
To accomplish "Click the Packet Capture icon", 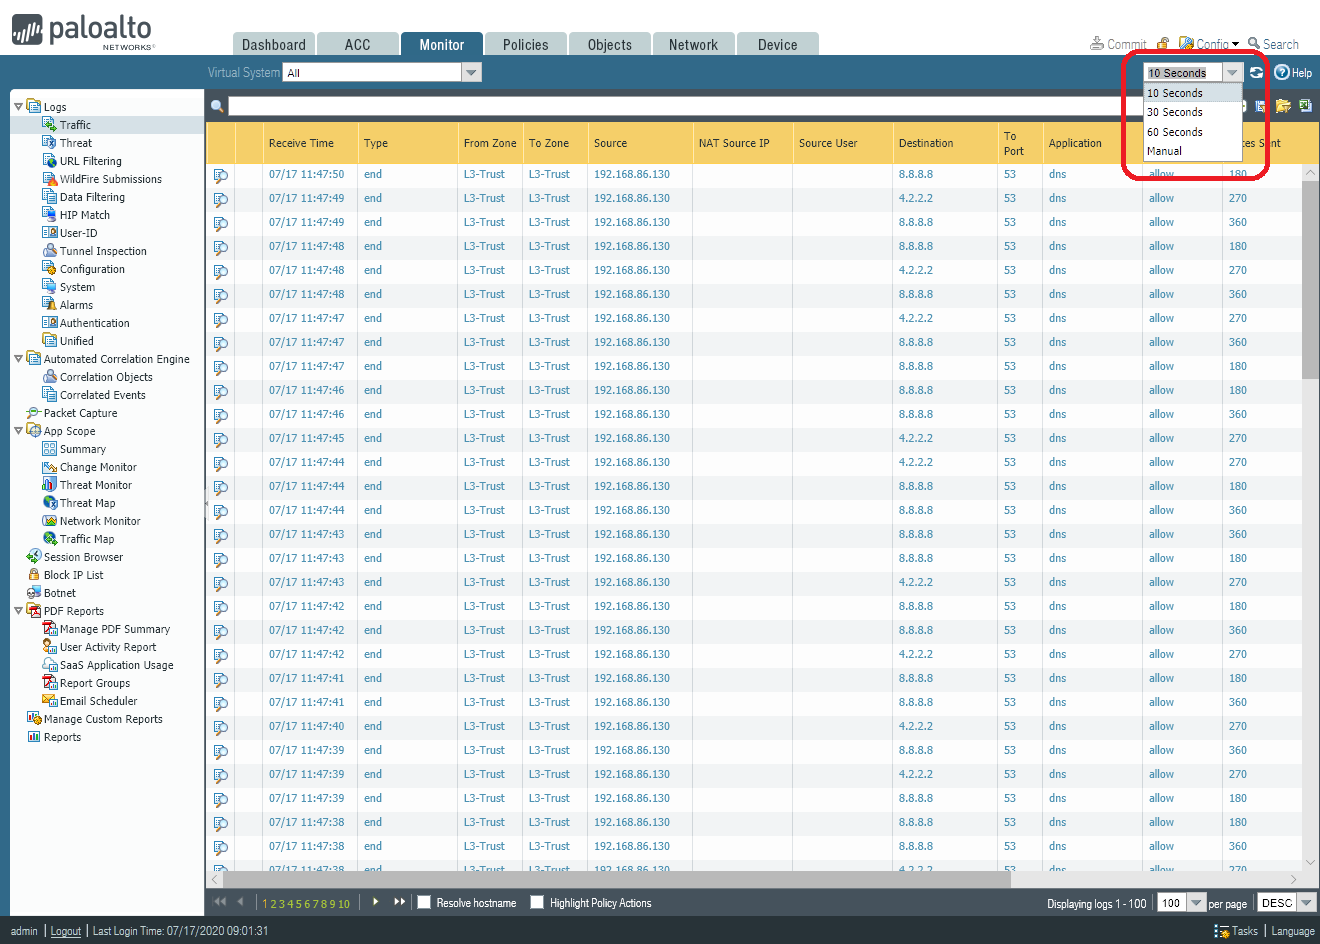I will 33,413.
